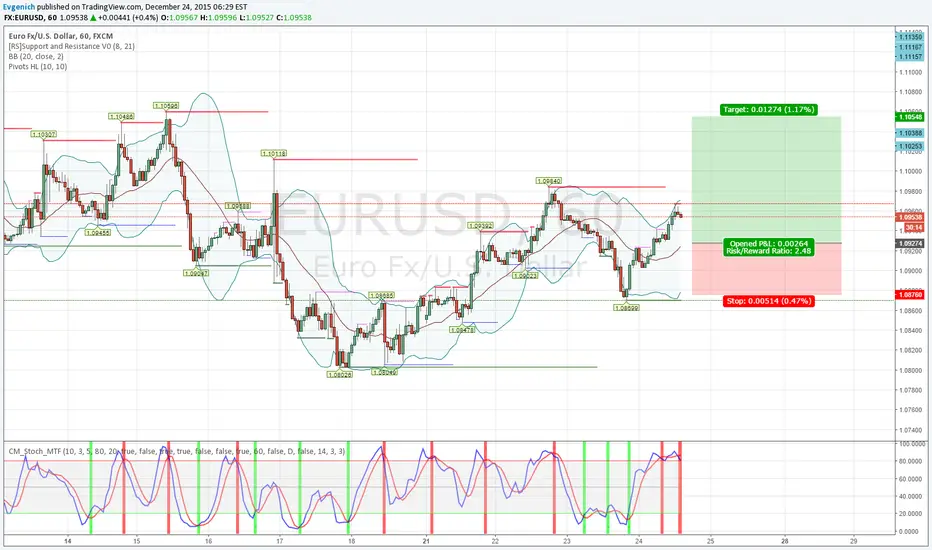Click the 1.09287 pivot low label
932x550 pixels.
(196, 273)
